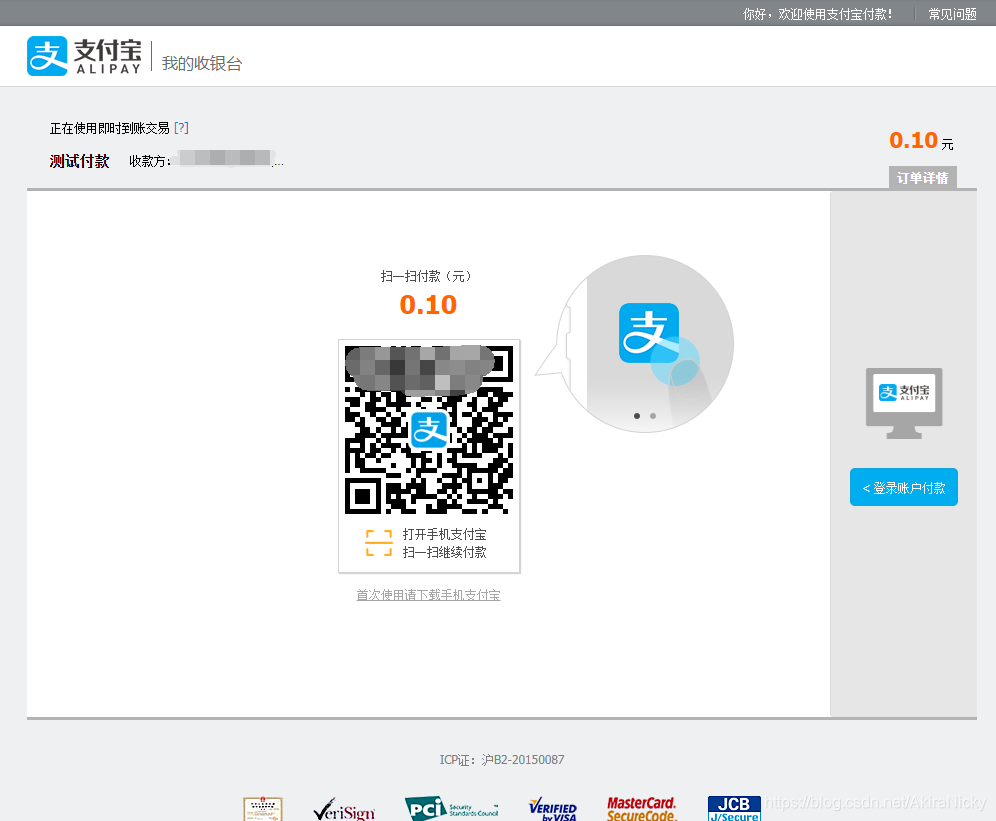Click the 打开手机支付宝 instruction text
Screen dimensions: 996x821
(x=444, y=534)
